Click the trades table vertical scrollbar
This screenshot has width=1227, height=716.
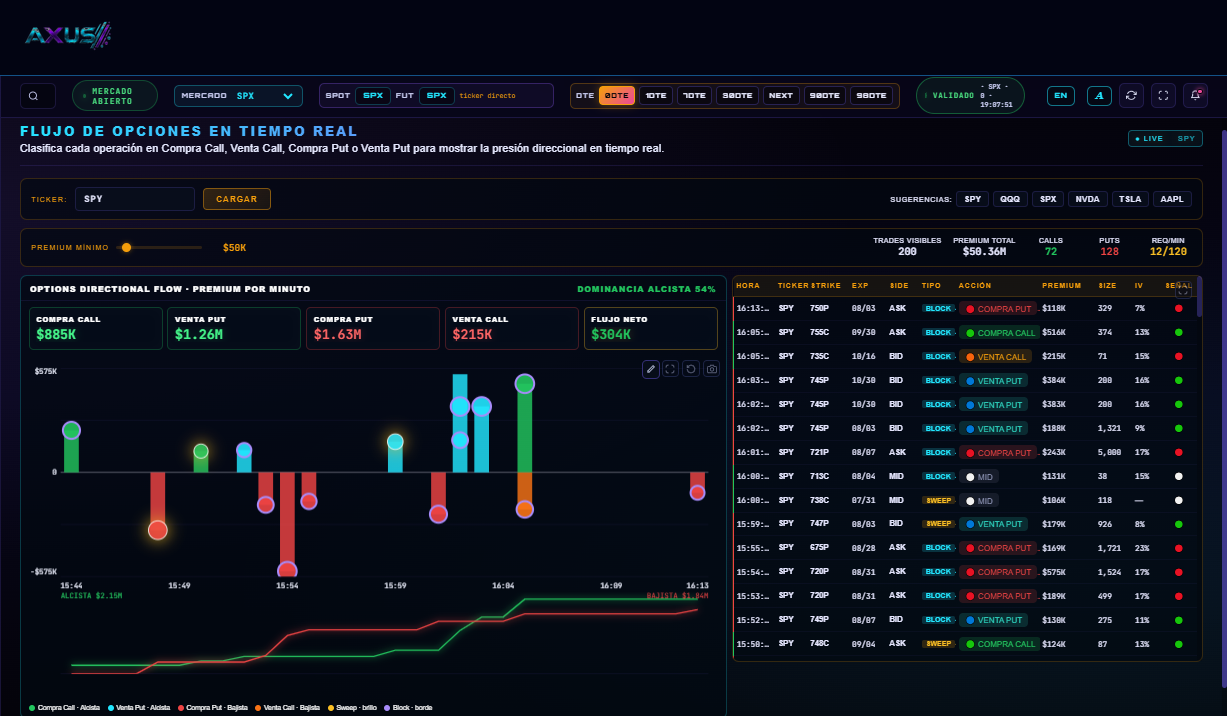tap(1199, 297)
